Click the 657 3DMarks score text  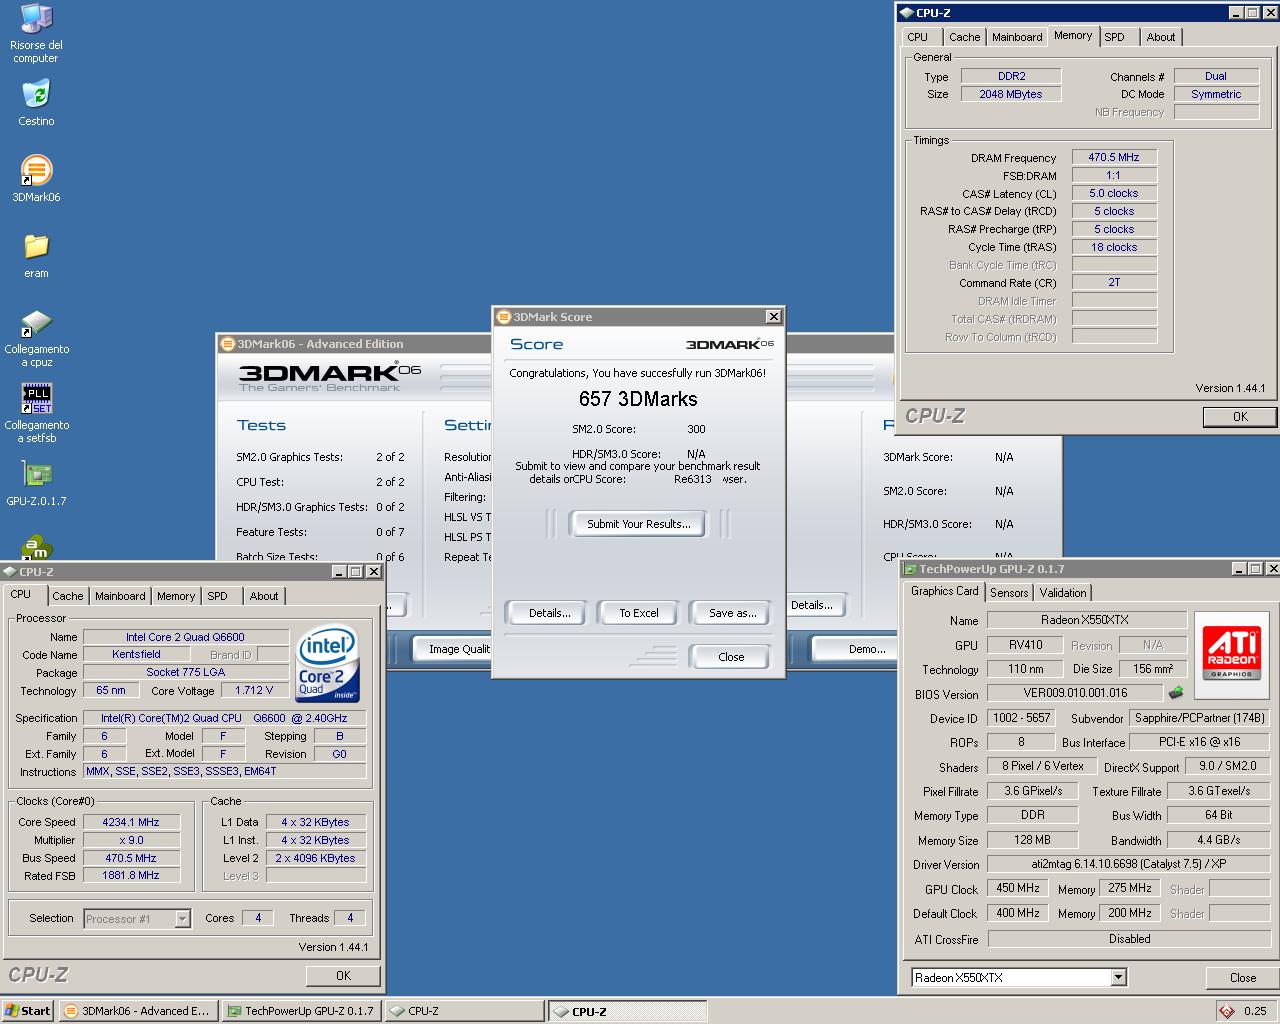tap(638, 399)
